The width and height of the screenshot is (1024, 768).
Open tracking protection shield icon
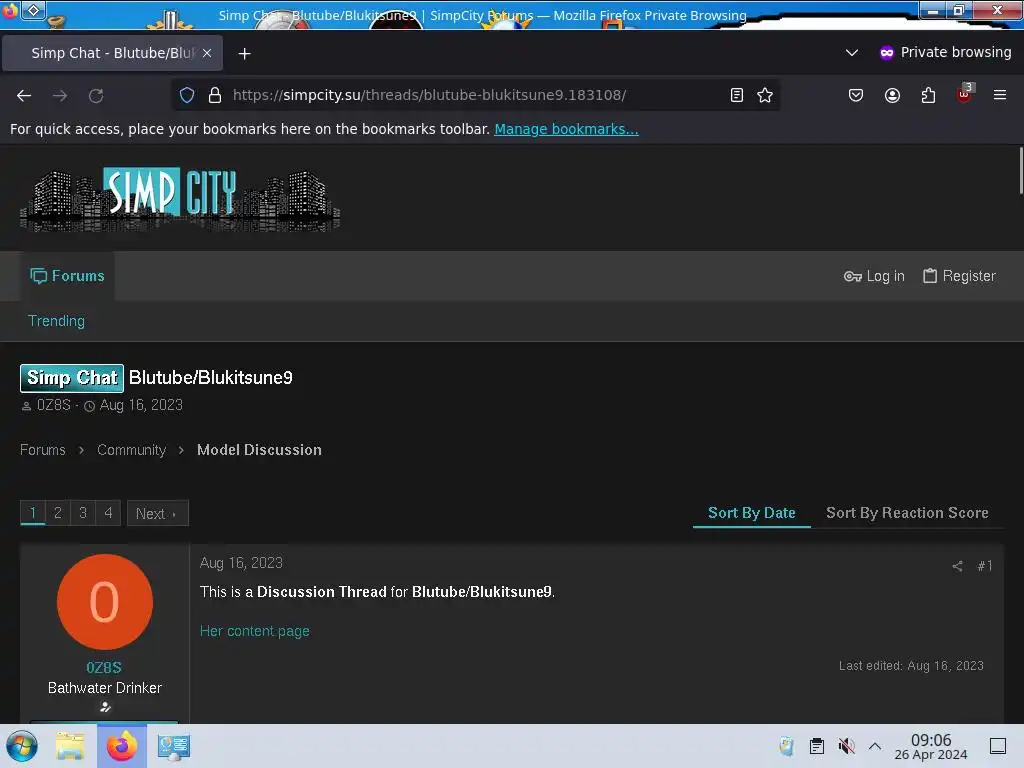pos(187,95)
